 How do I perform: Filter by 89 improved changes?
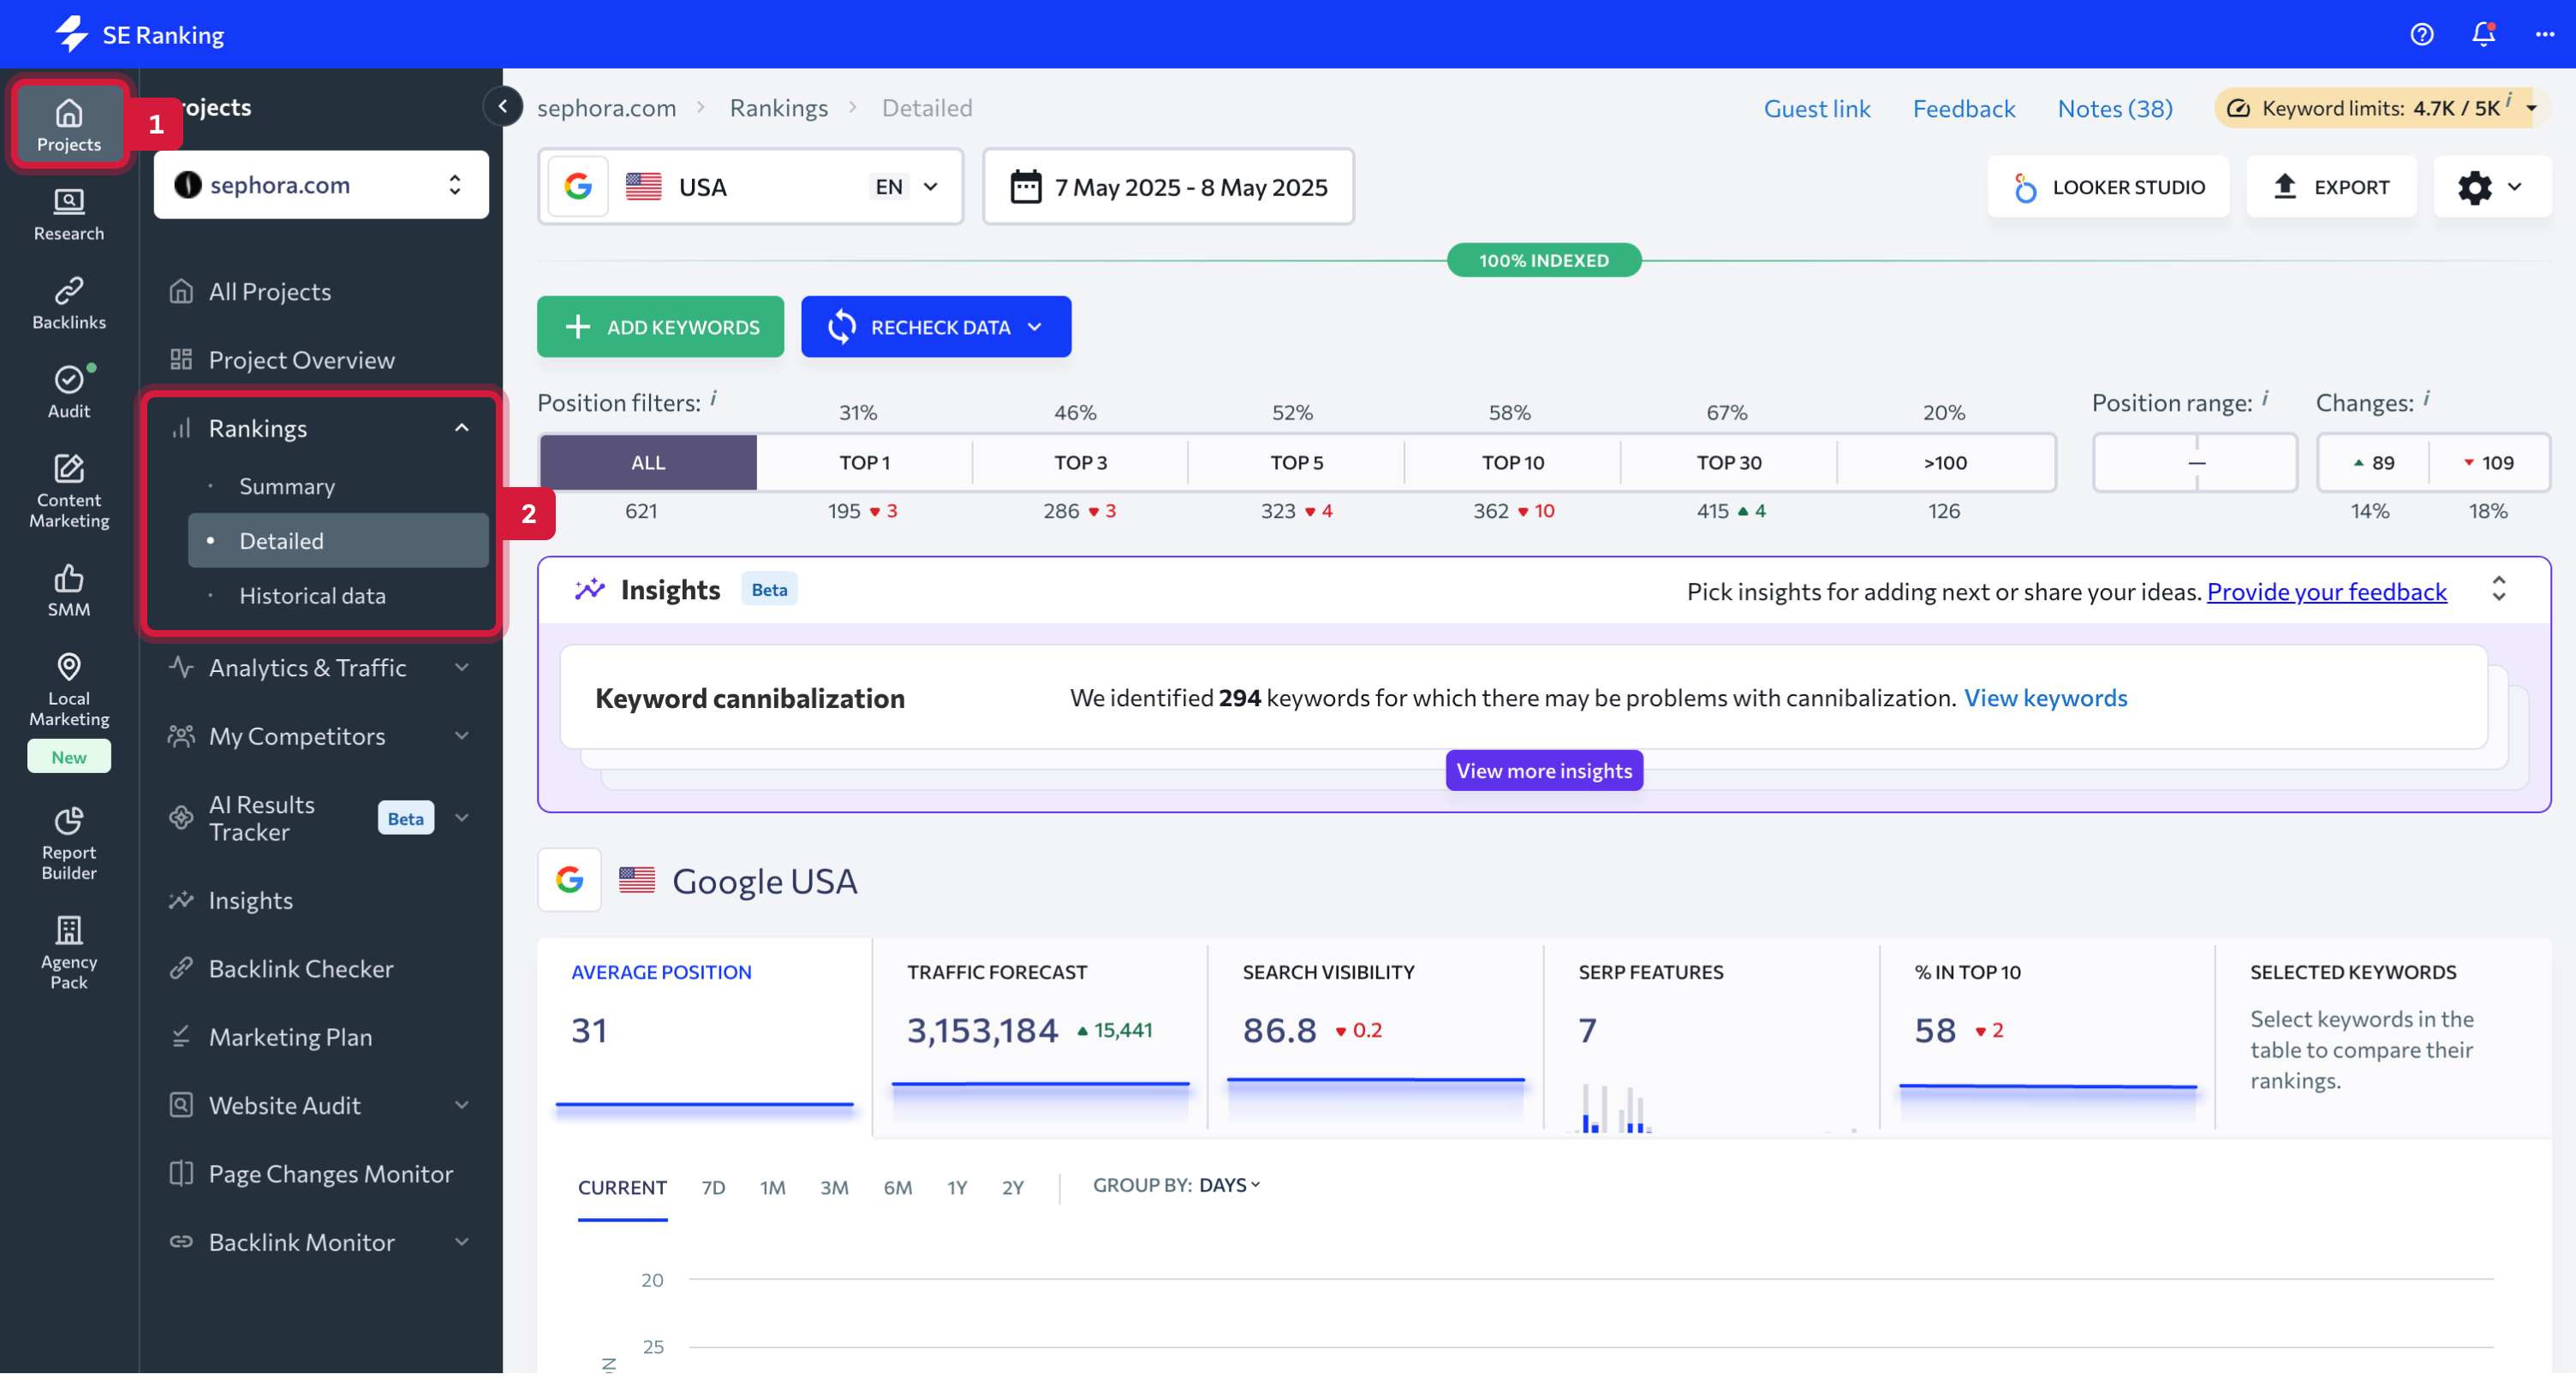point(2374,462)
